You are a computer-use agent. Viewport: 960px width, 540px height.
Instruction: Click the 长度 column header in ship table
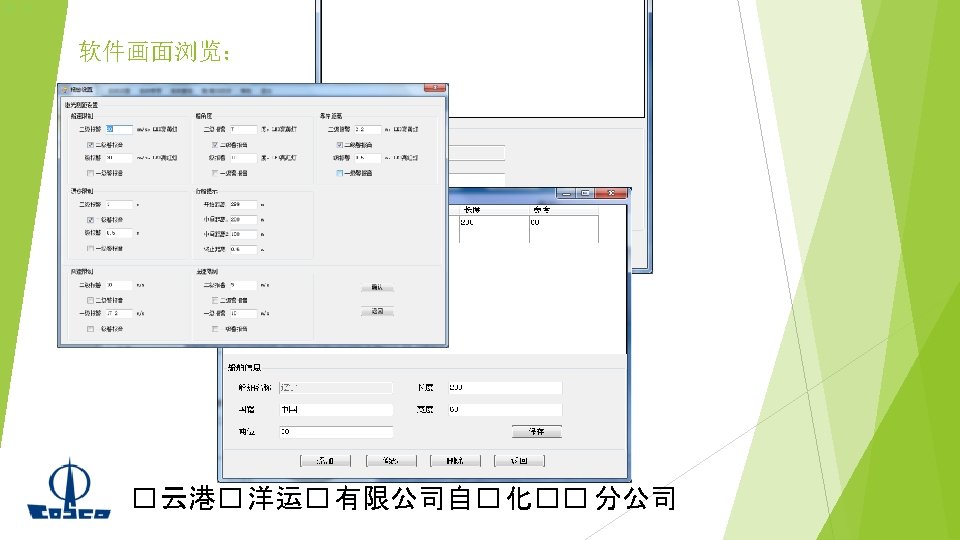pos(494,210)
